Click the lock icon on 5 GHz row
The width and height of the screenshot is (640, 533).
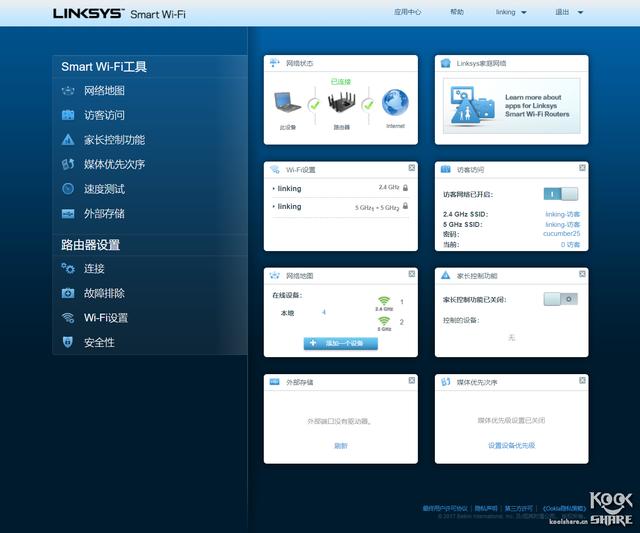(405, 206)
